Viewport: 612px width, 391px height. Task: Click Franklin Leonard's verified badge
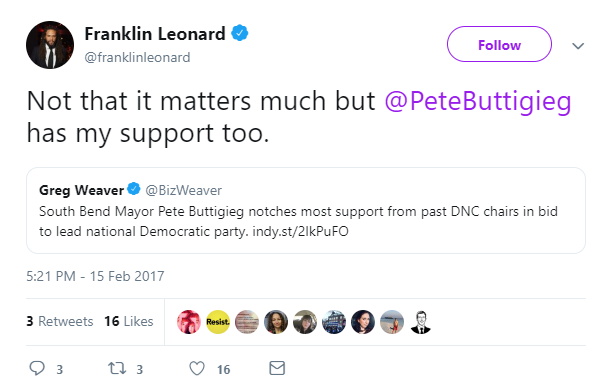[240, 33]
